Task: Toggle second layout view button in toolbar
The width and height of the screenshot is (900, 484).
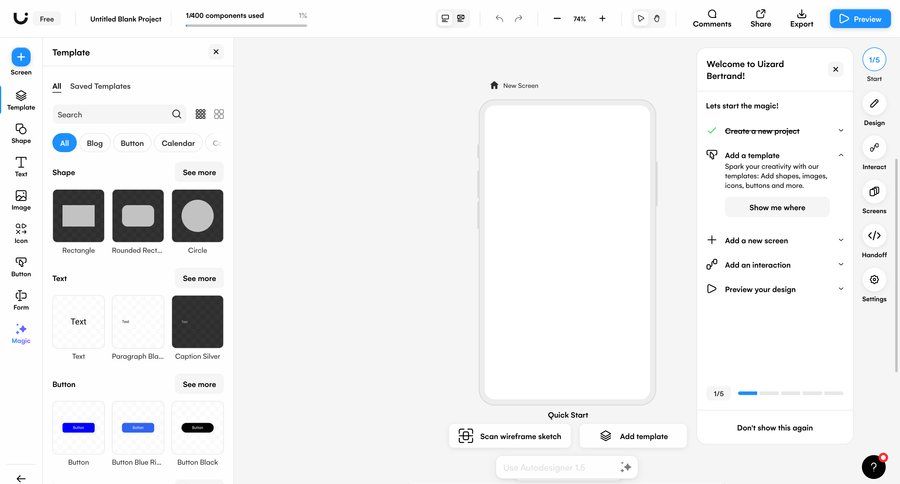Action: [460, 18]
